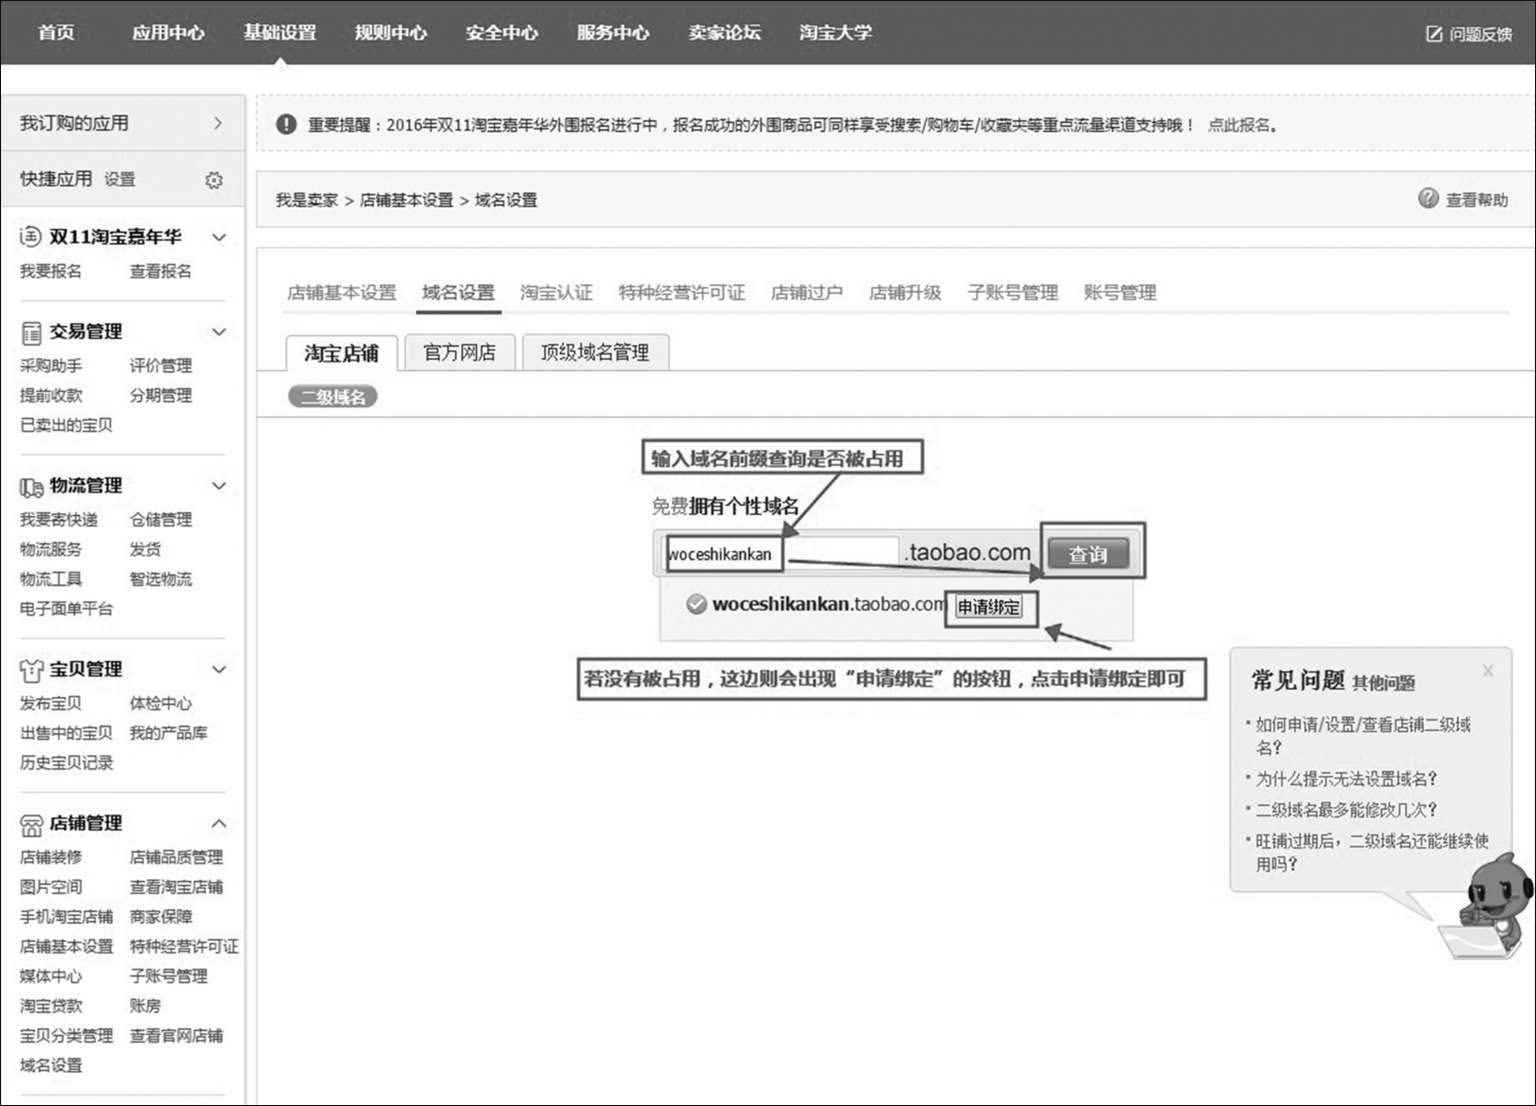Open the 安全中心 top menu
1536x1106 pixels.
tap(501, 33)
